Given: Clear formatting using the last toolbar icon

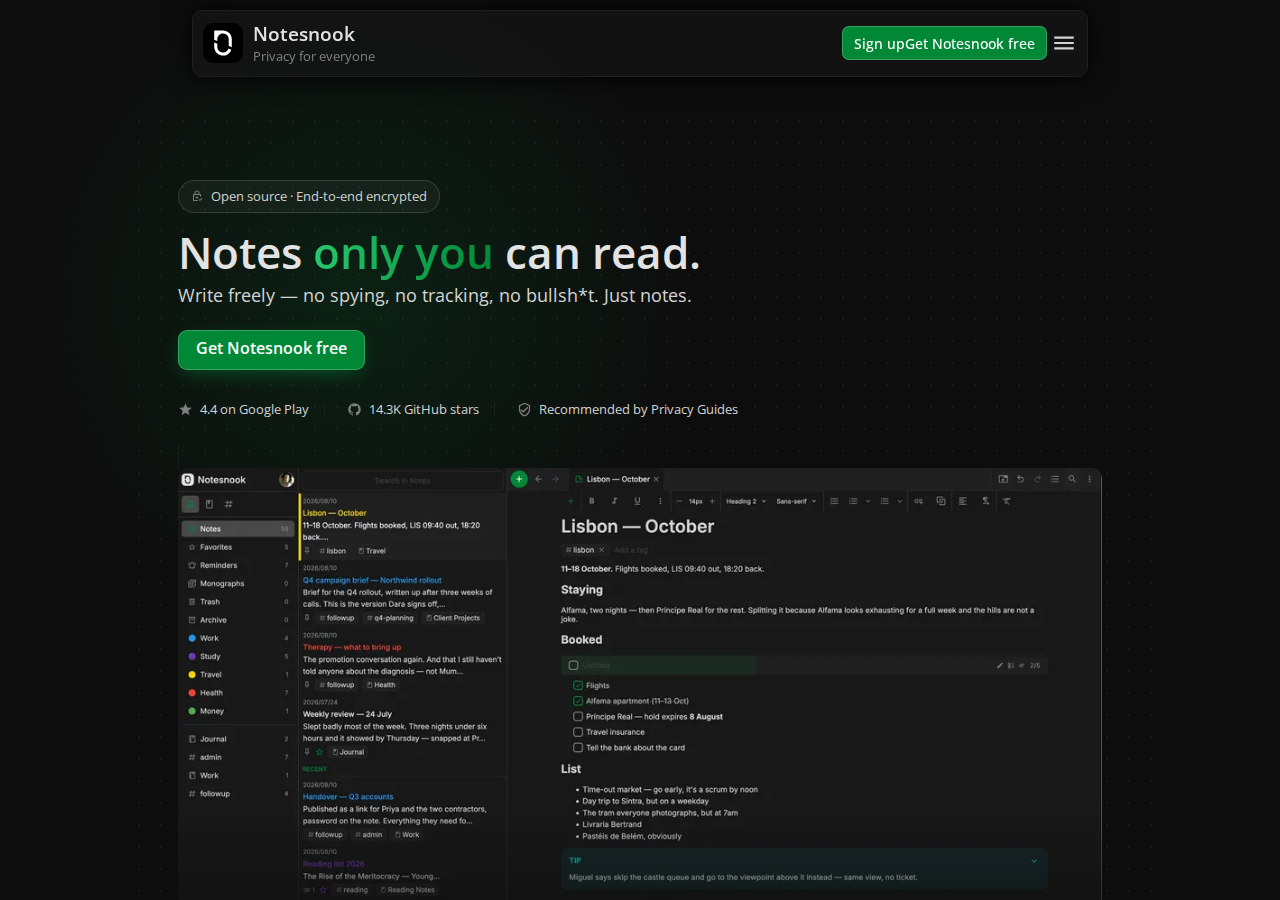Looking at the screenshot, I should pos(1007,501).
